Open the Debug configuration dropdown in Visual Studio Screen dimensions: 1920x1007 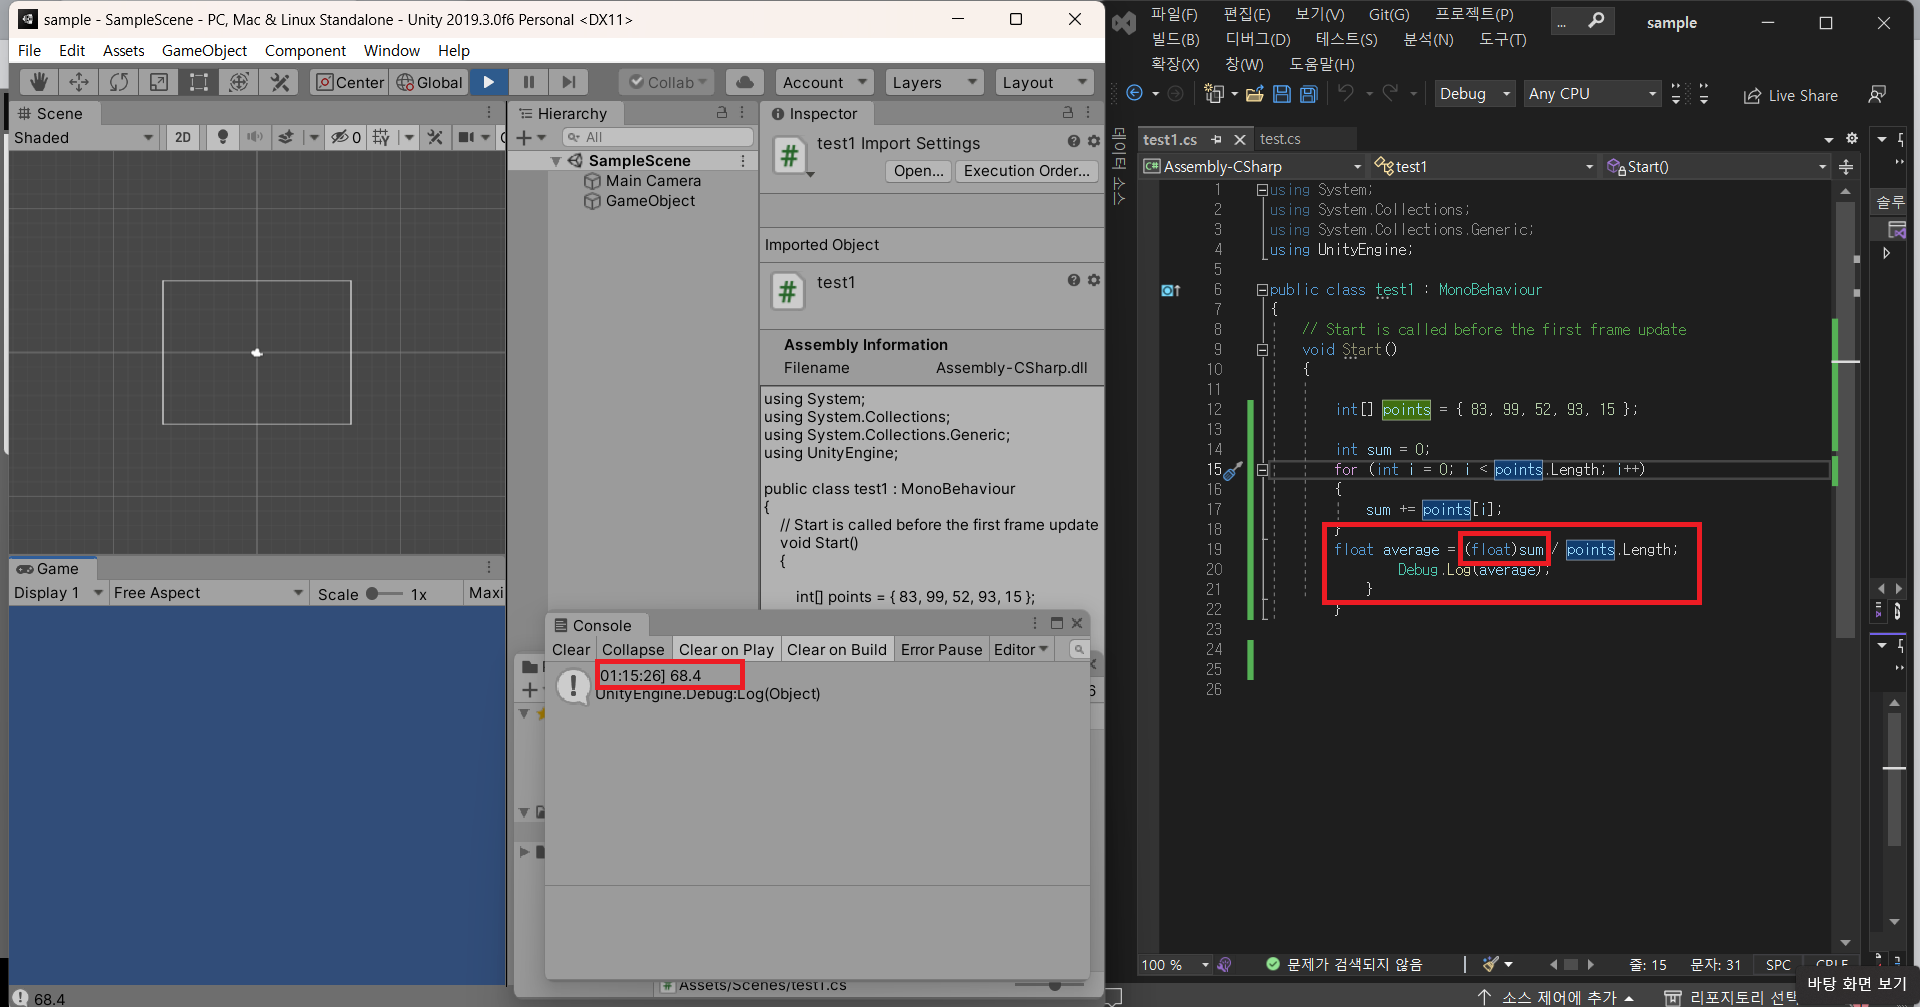point(1475,94)
